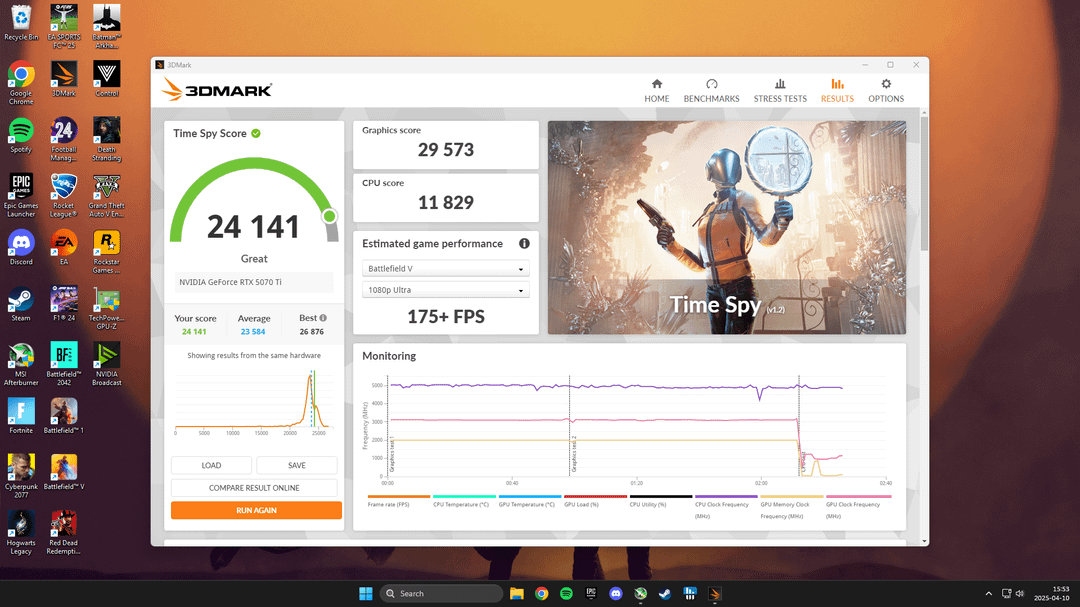Viewport: 1080px width, 607px height.
Task: Select the Rocket League desktop shortcut
Action: tap(64, 196)
